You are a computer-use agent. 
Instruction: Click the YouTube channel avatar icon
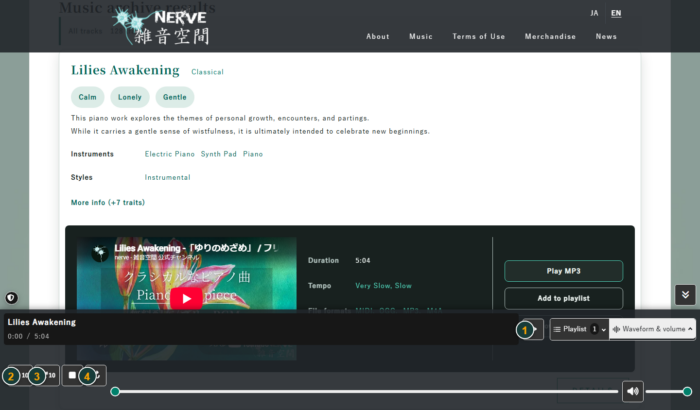[x=100, y=253]
